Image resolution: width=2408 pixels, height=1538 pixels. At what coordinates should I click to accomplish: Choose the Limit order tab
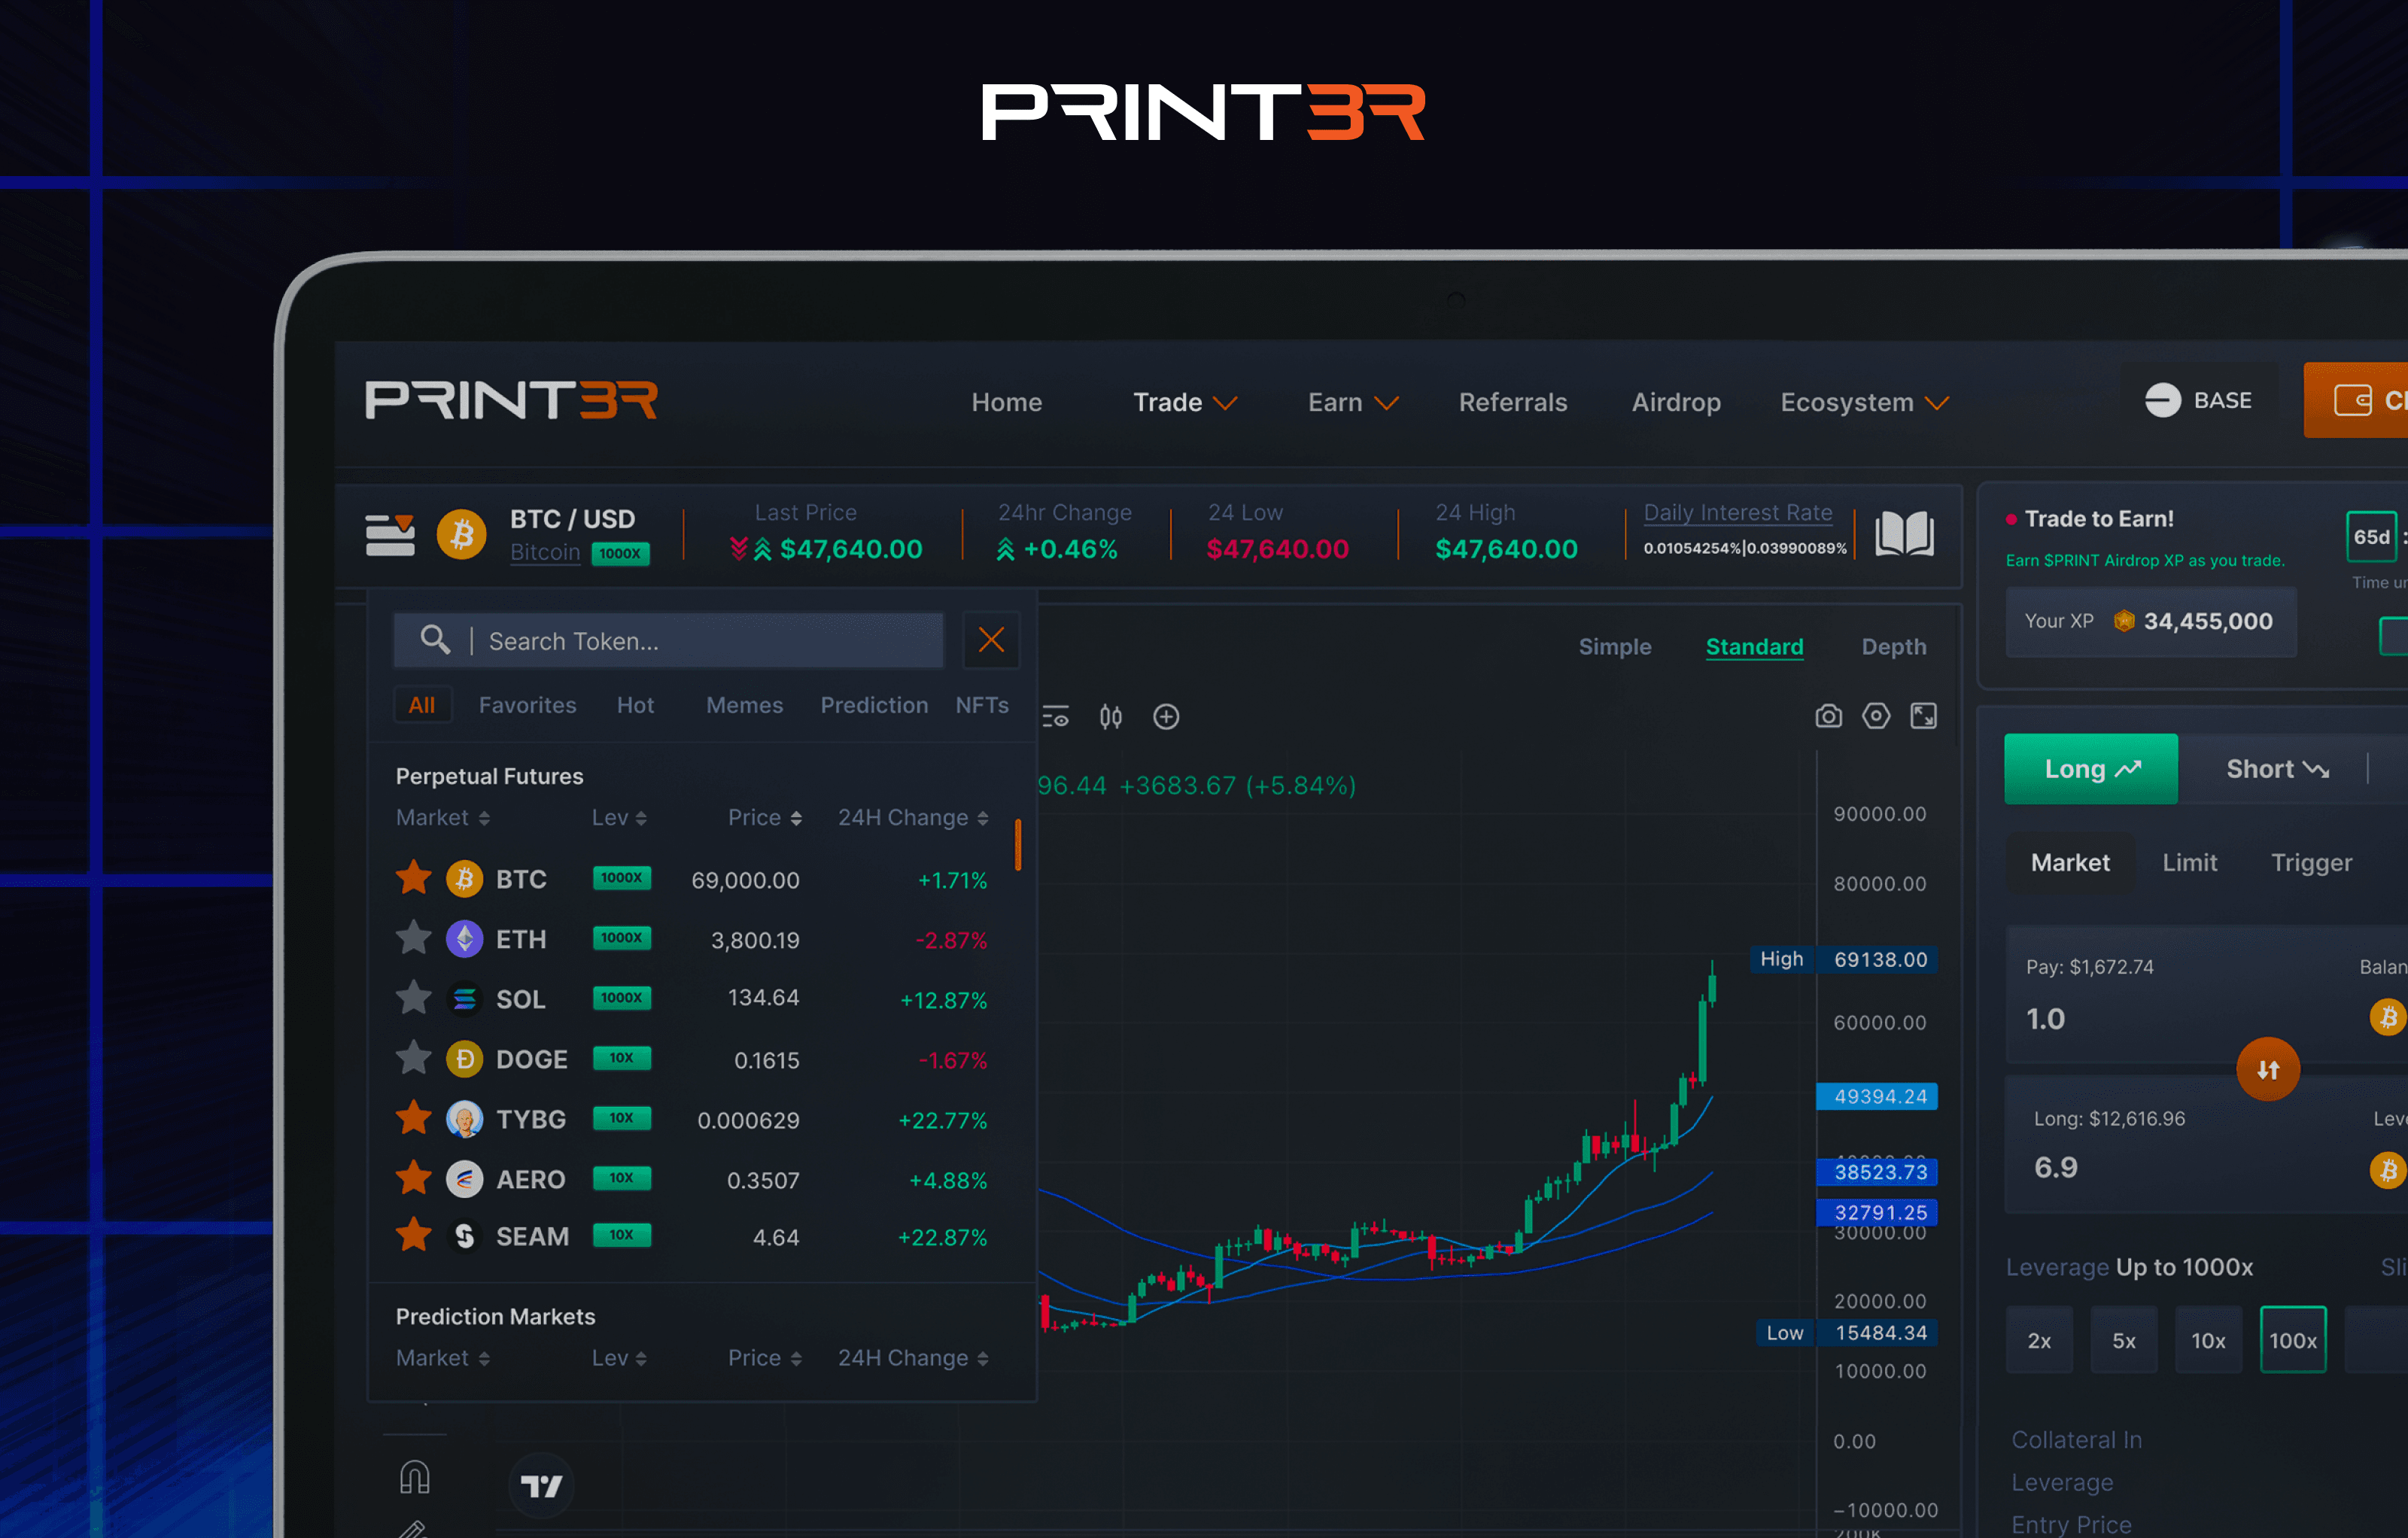tap(2190, 862)
